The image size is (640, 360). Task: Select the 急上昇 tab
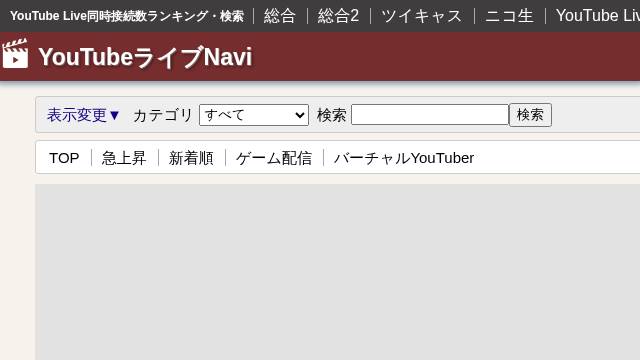click(124, 158)
